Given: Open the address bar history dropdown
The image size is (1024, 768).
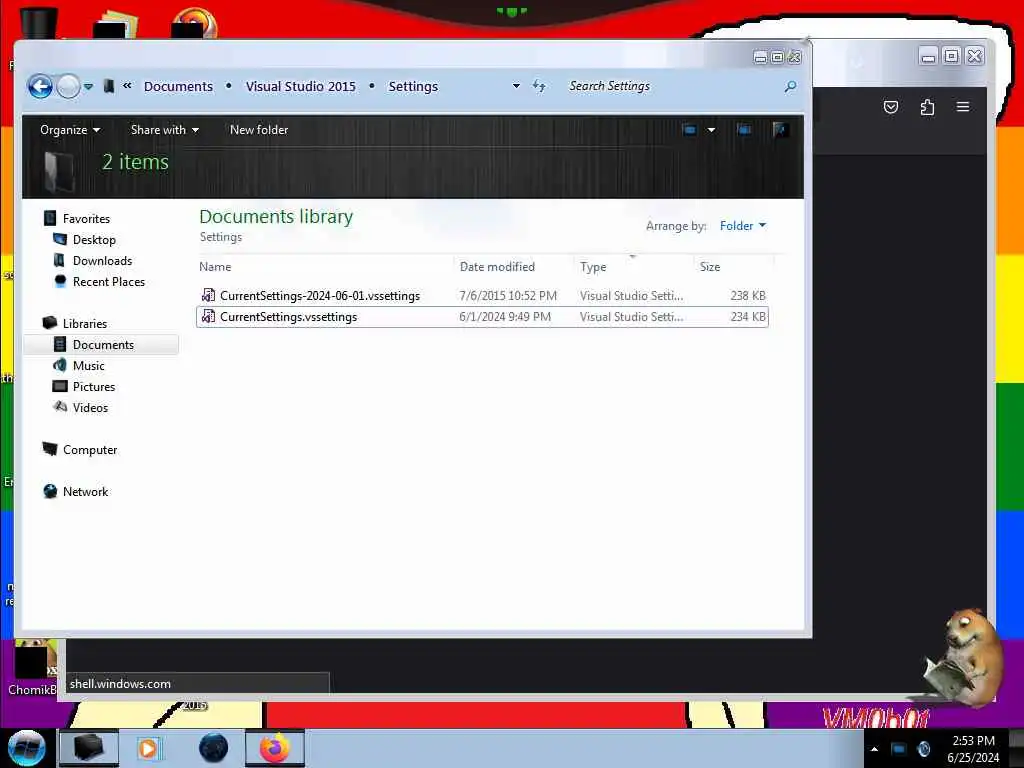Looking at the screenshot, I should [x=516, y=86].
